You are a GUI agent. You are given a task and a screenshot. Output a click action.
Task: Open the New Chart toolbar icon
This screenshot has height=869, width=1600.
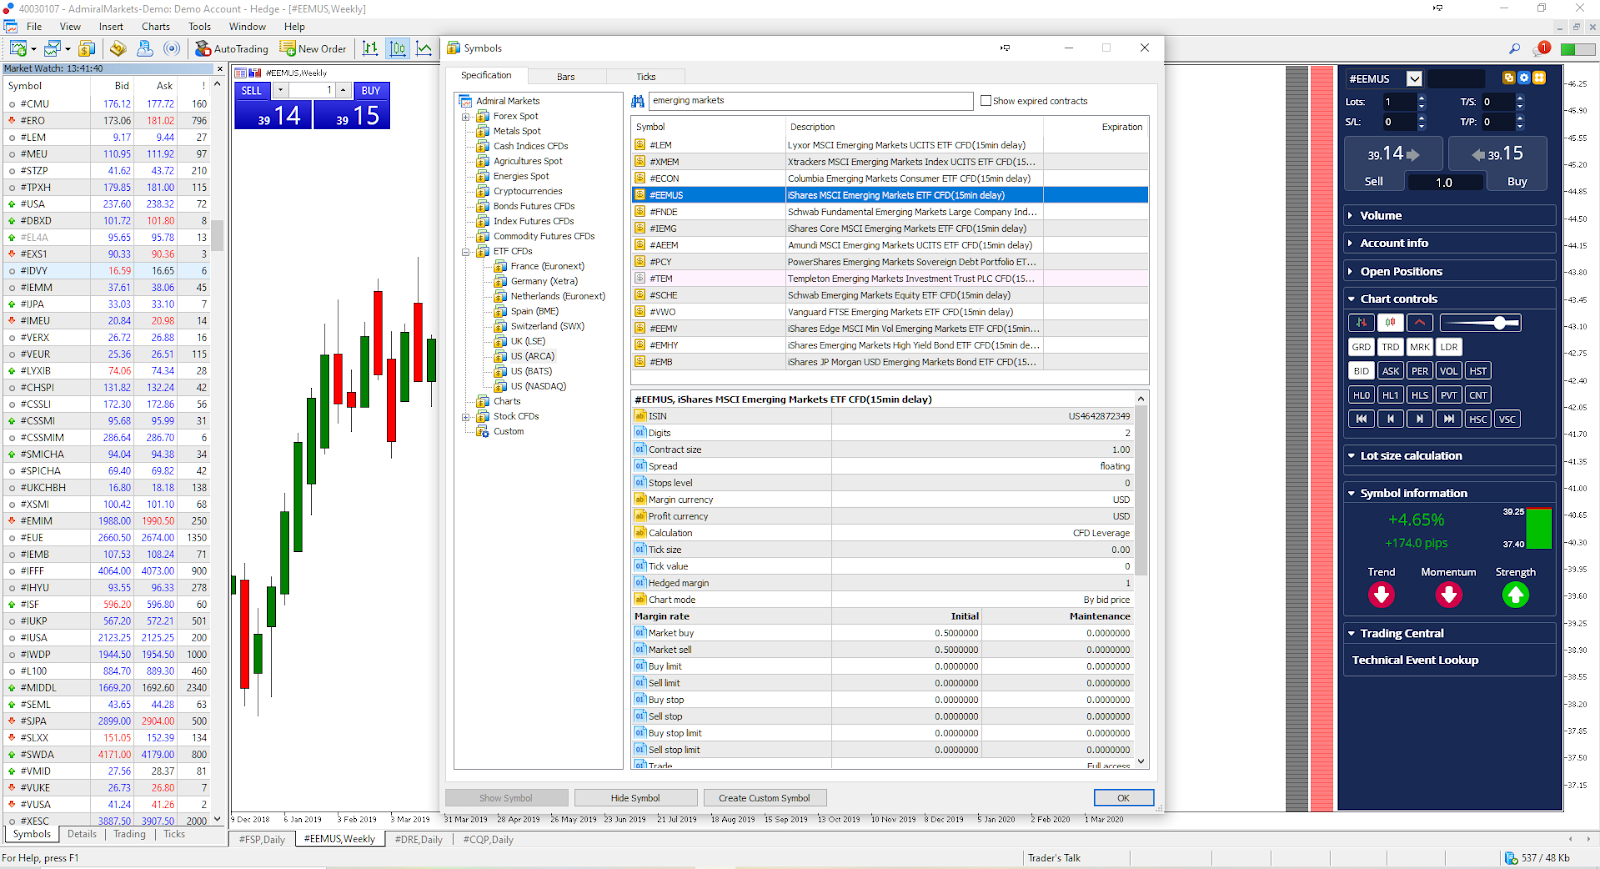18,48
